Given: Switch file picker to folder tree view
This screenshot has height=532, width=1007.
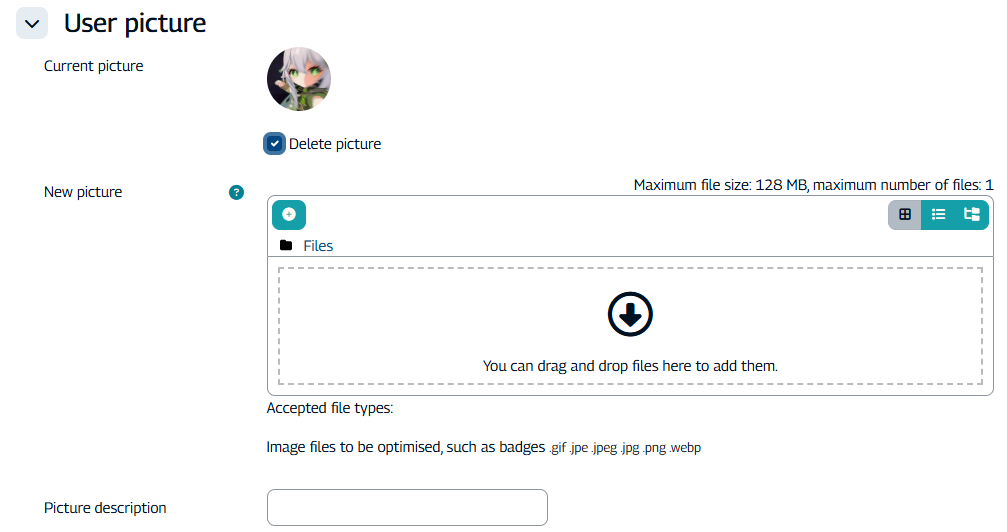Looking at the screenshot, I should pyautogui.click(x=971, y=215).
